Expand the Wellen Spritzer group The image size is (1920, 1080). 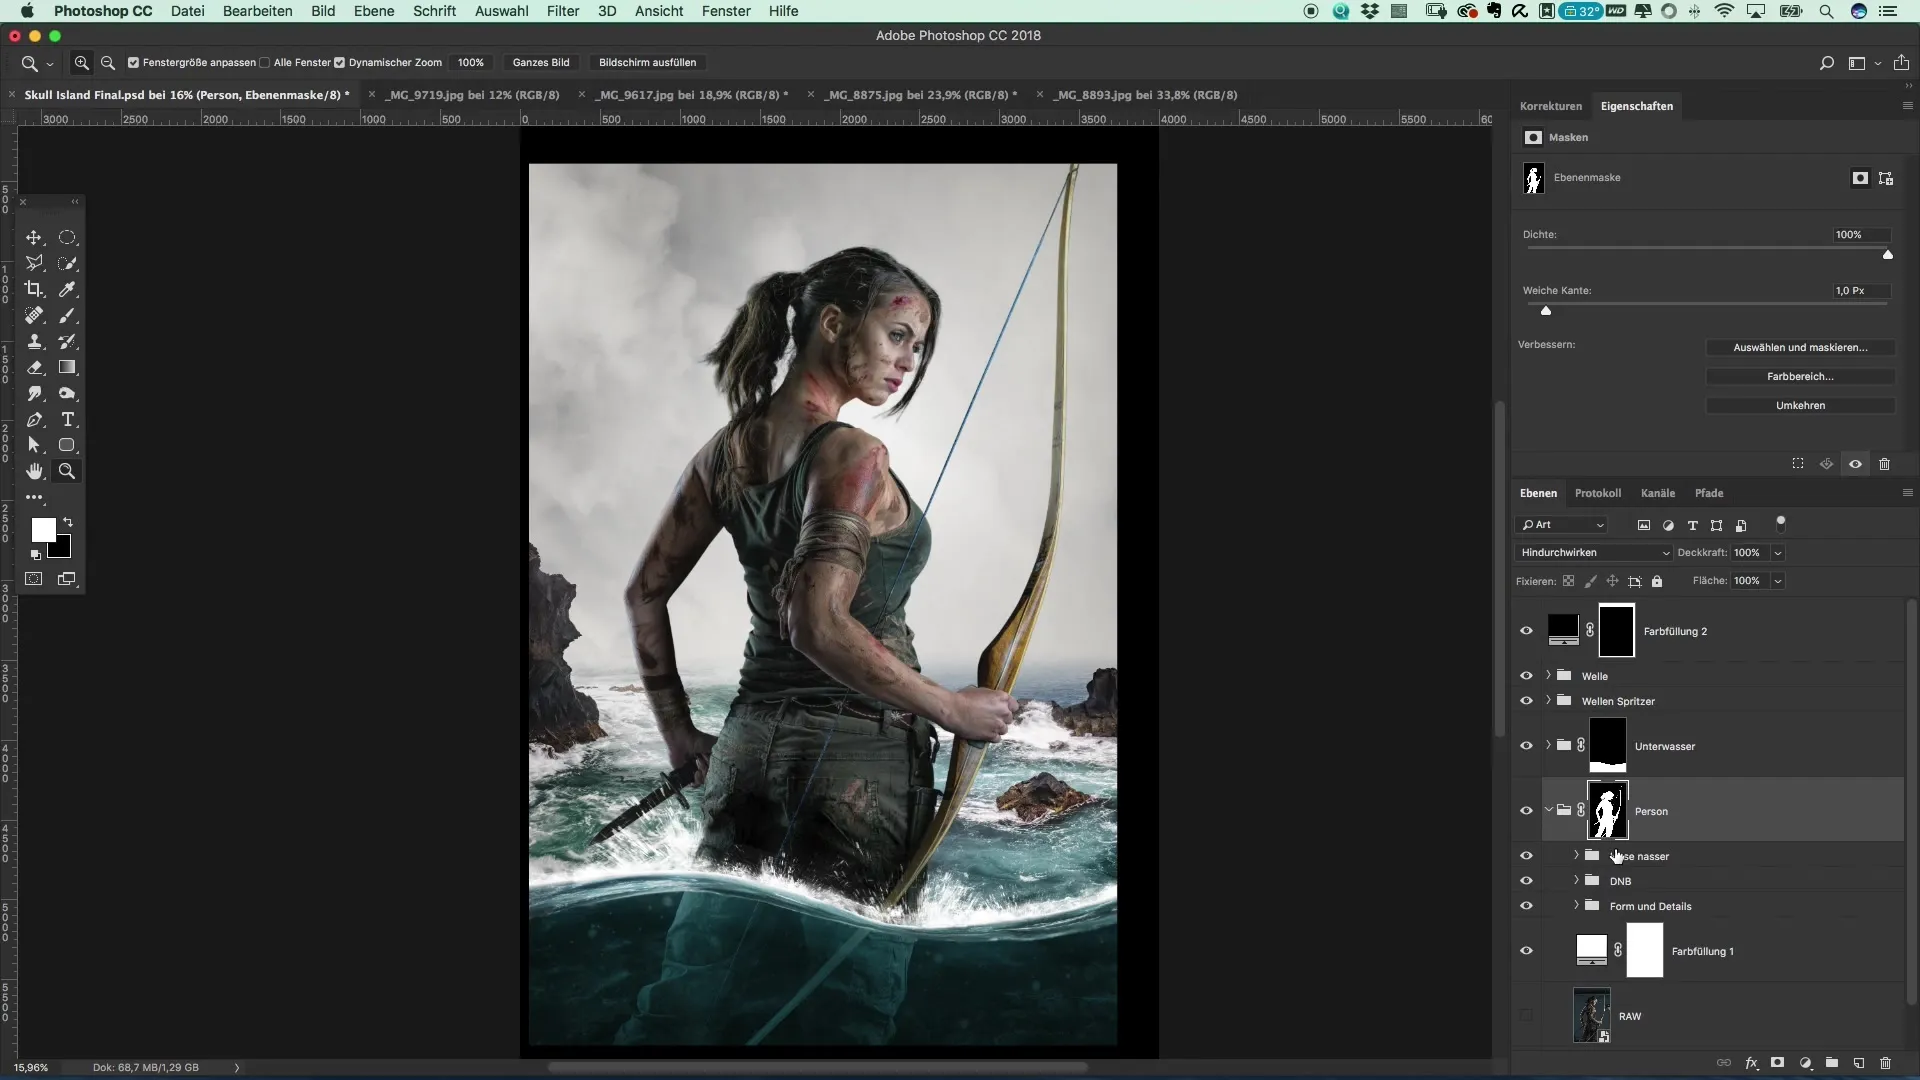point(1548,700)
